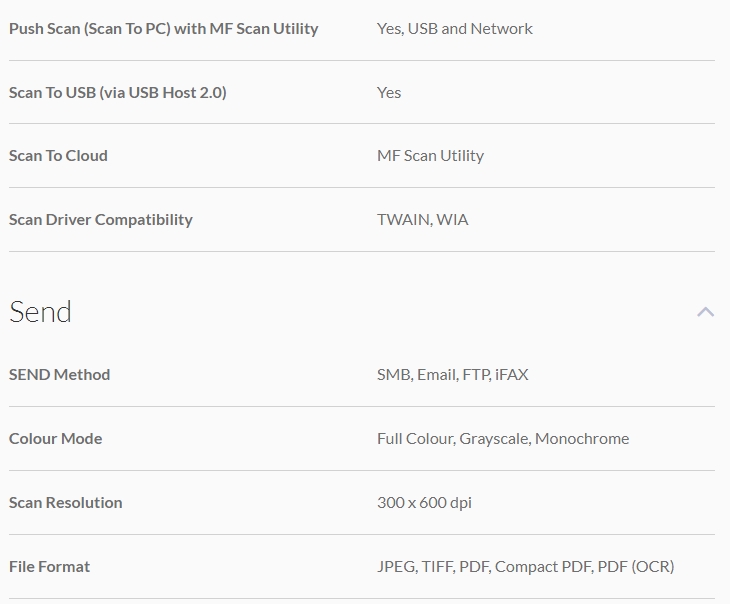Click the 'JPEG, TIFF, PDF, Compact PDF, PDF (OCR)' value

(525, 566)
